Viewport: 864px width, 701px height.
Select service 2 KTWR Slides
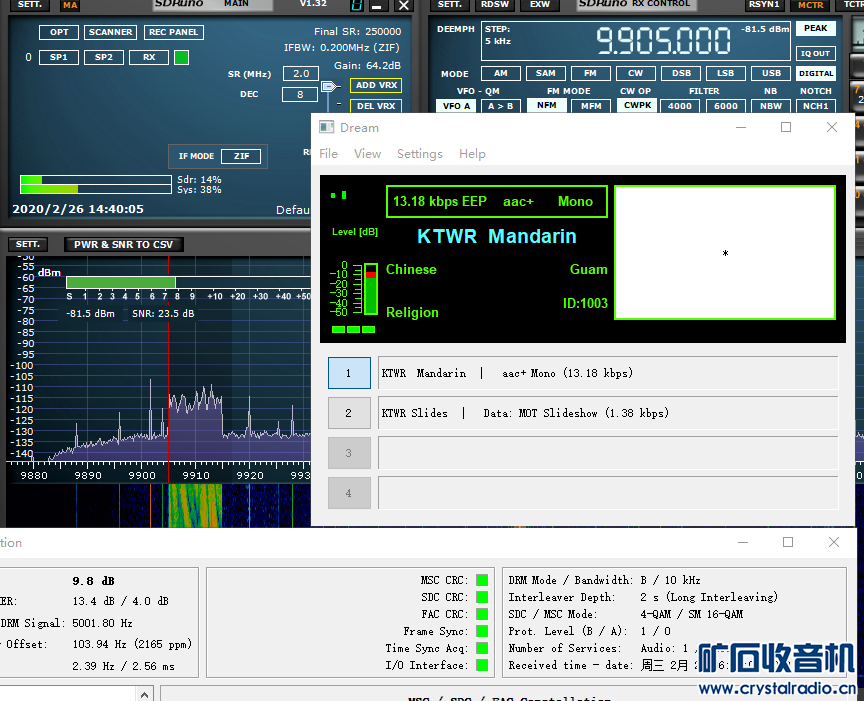click(x=349, y=413)
